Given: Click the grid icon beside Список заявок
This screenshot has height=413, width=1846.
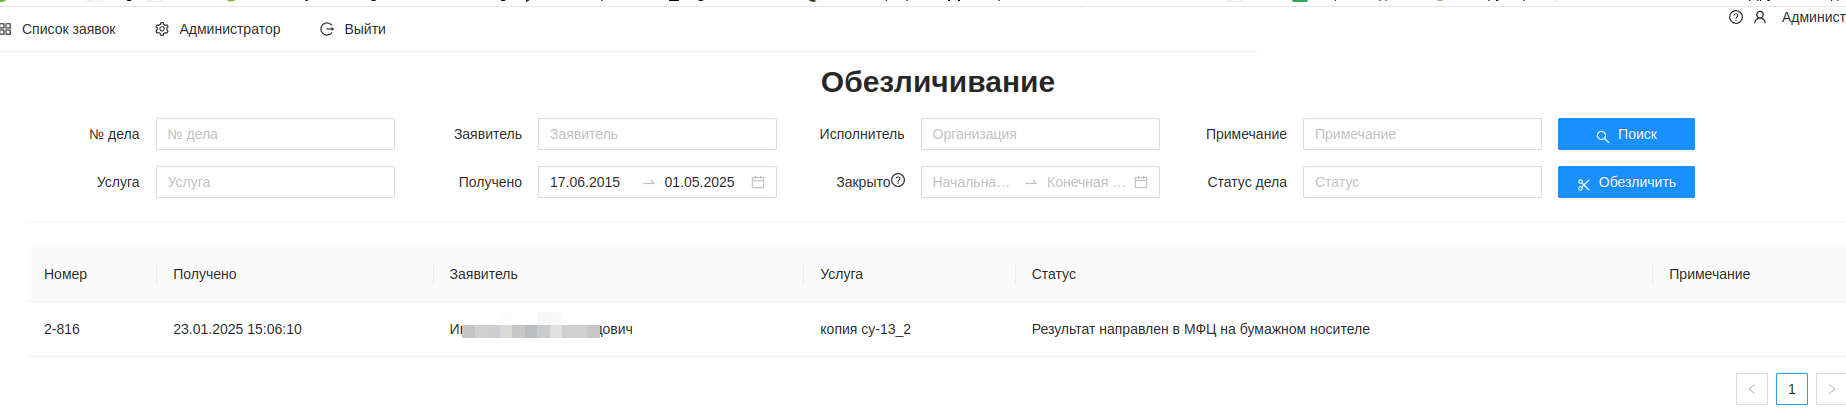Looking at the screenshot, I should [6, 30].
